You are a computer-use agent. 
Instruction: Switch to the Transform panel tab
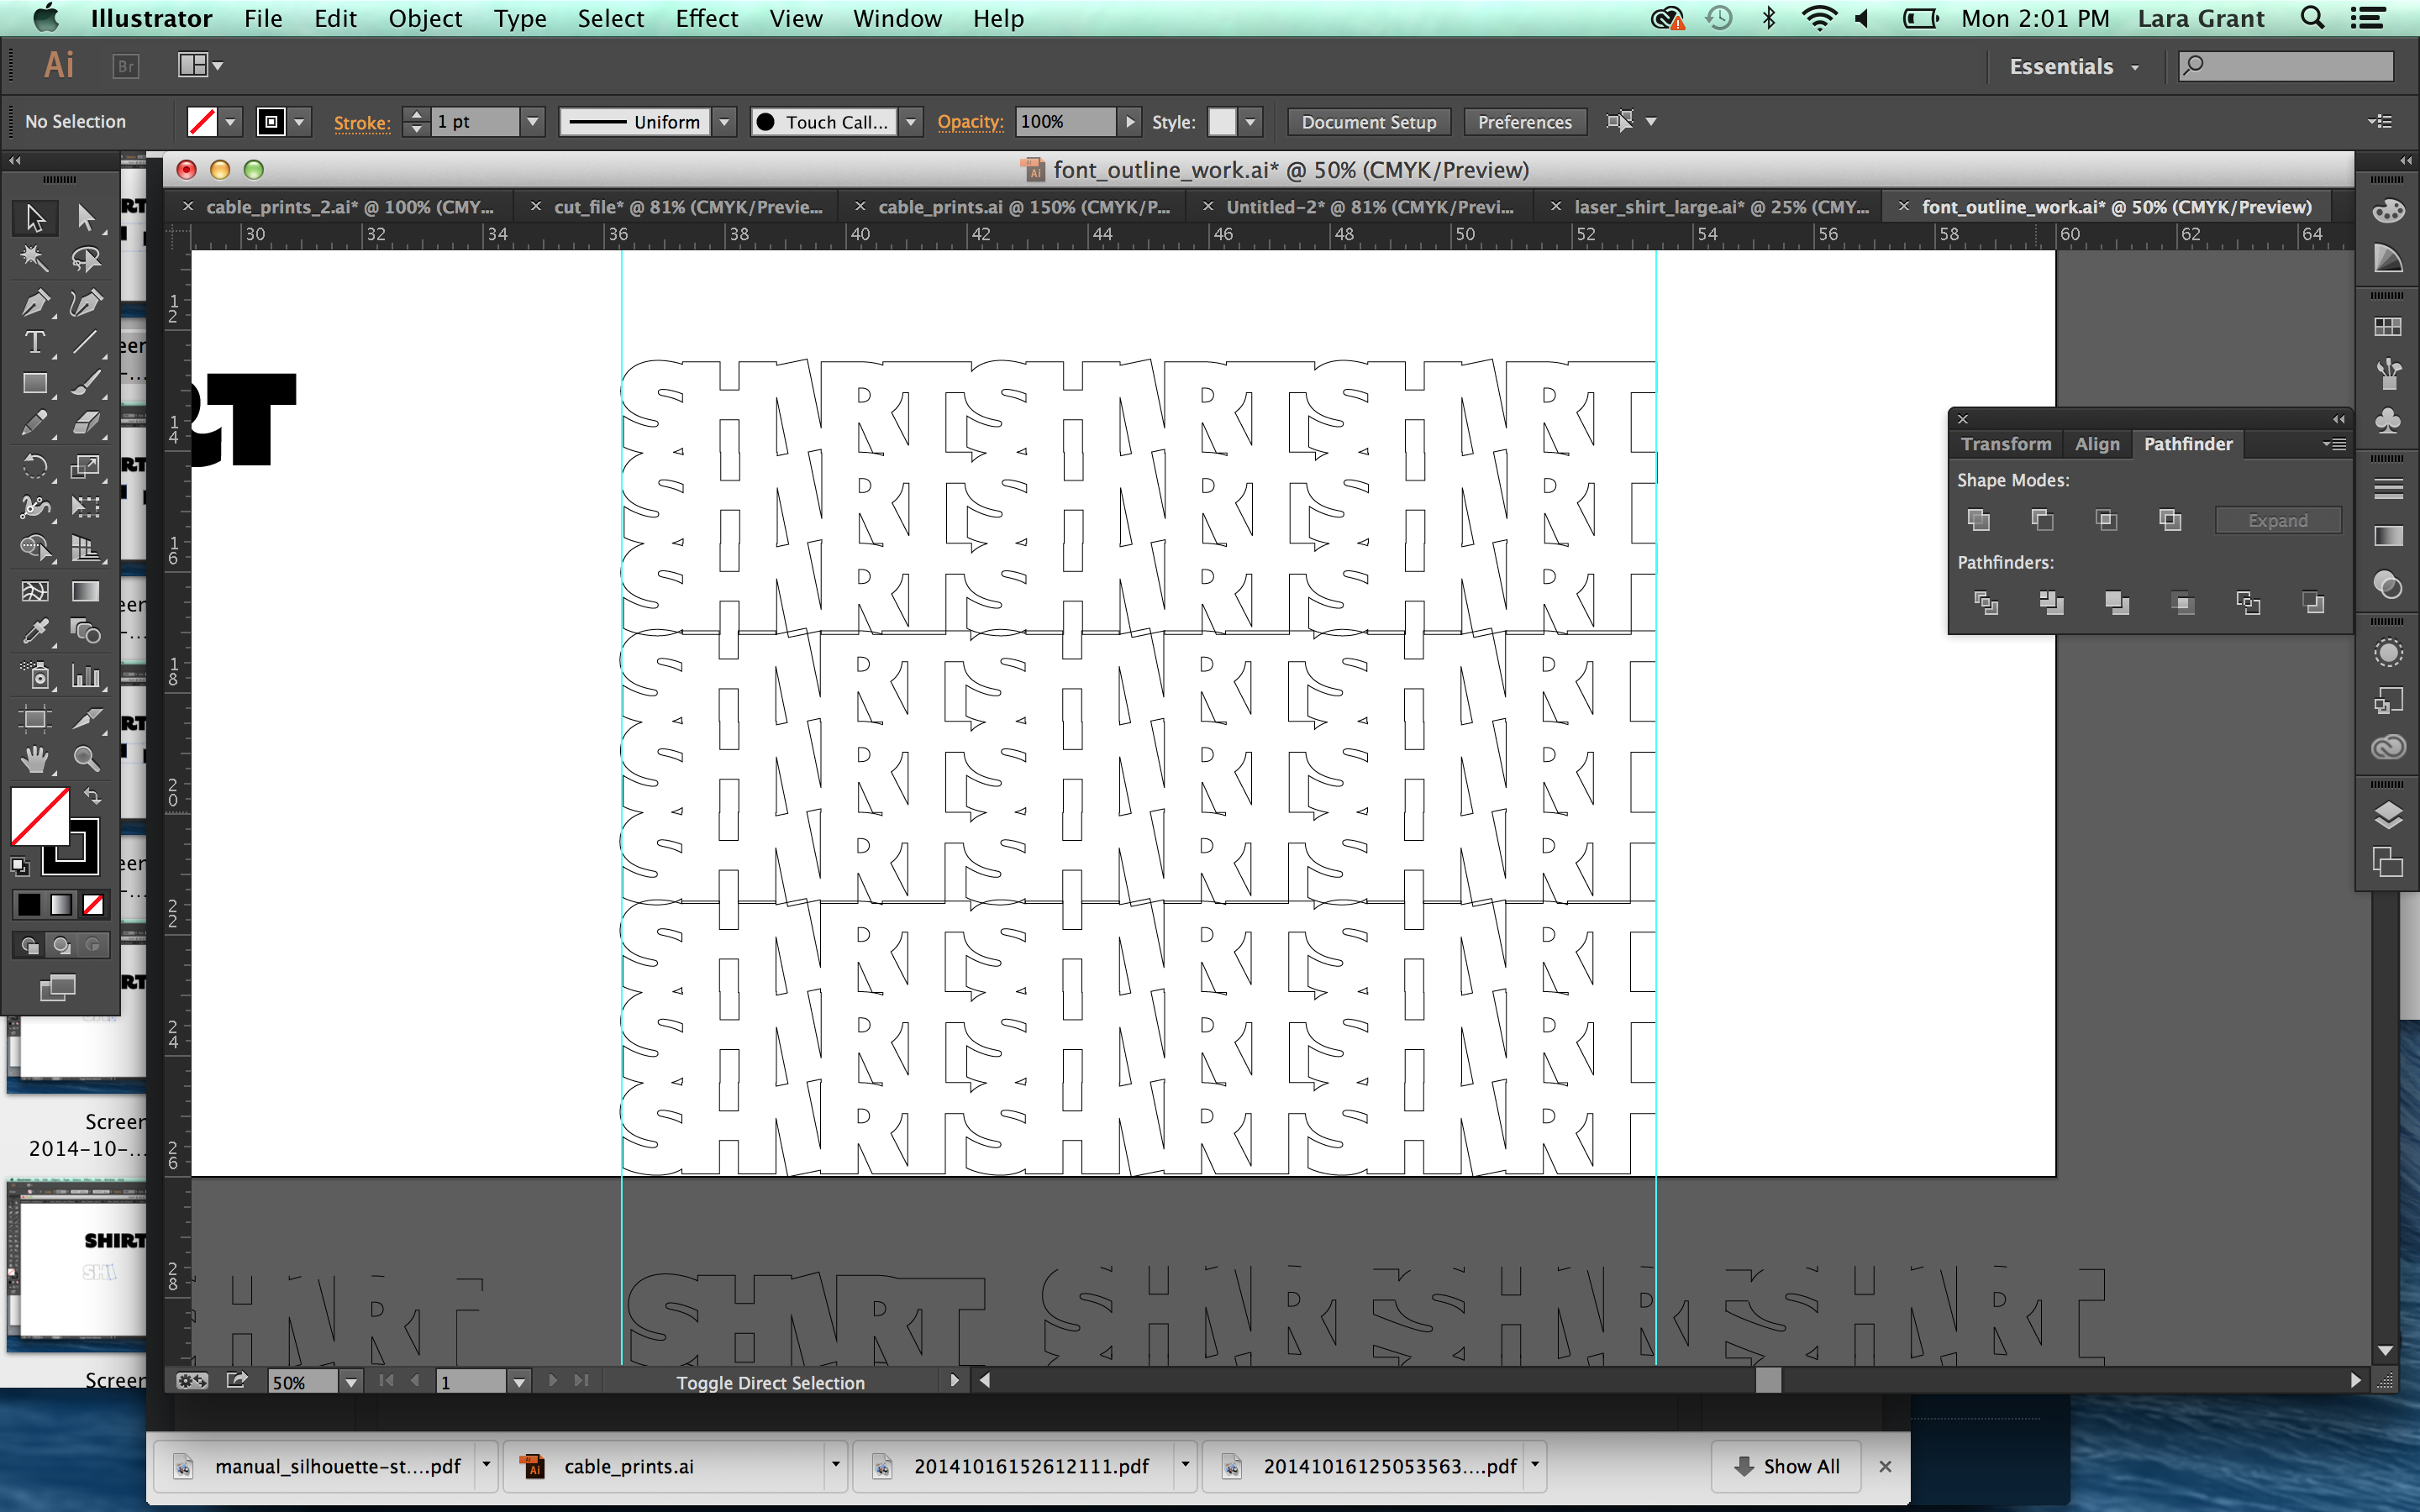point(2005,444)
